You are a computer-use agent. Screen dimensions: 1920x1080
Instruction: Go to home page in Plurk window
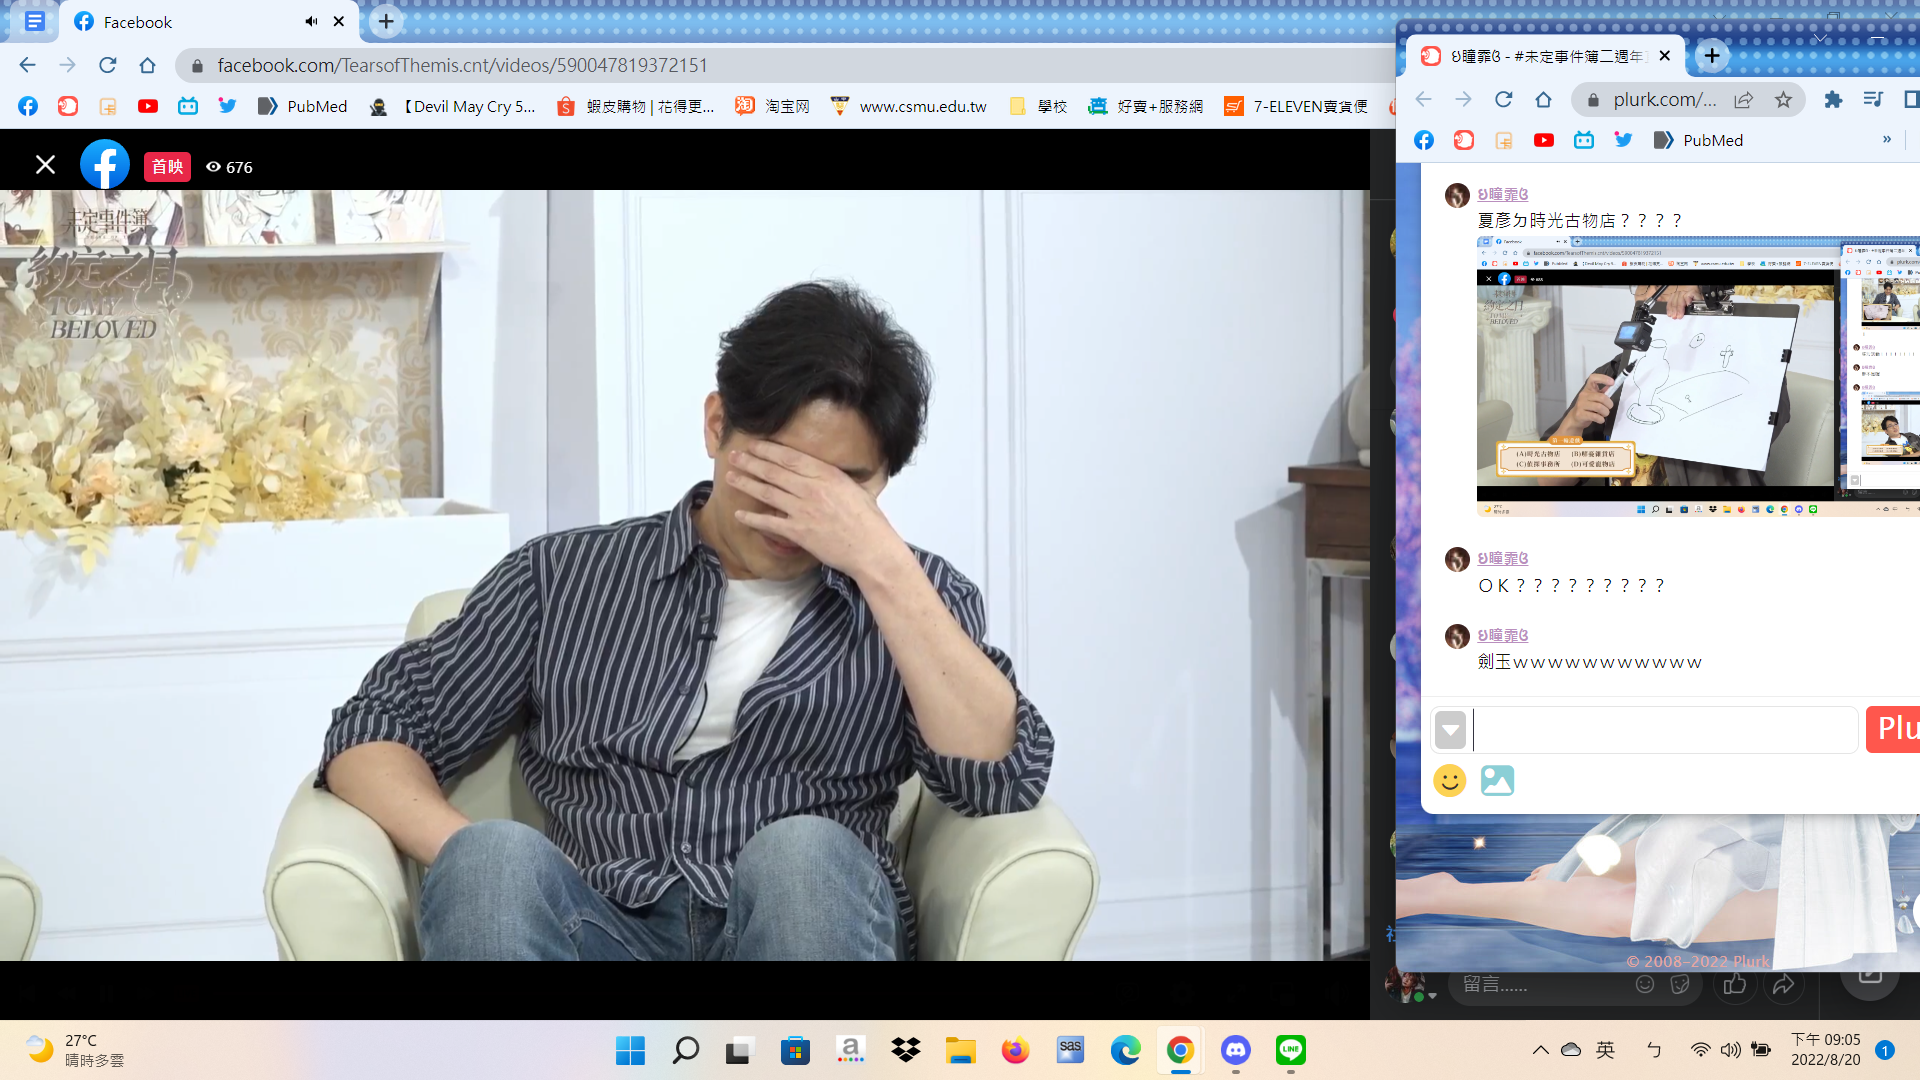pos(1543,99)
